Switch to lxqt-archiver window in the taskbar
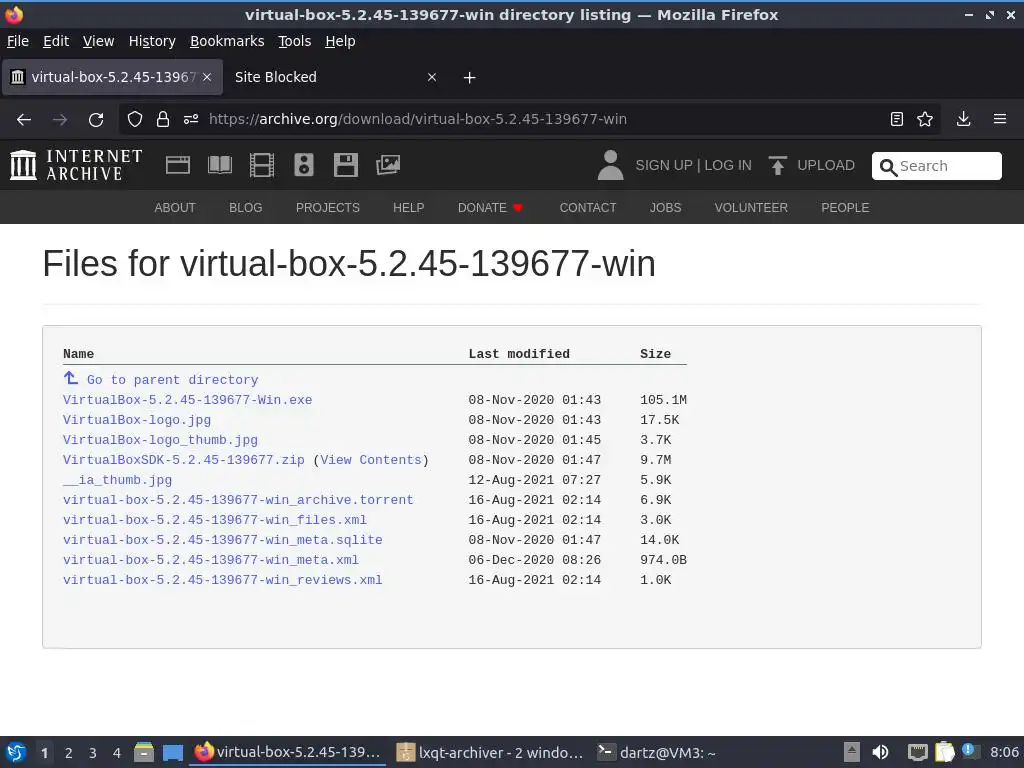The image size is (1024, 768). (490, 752)
